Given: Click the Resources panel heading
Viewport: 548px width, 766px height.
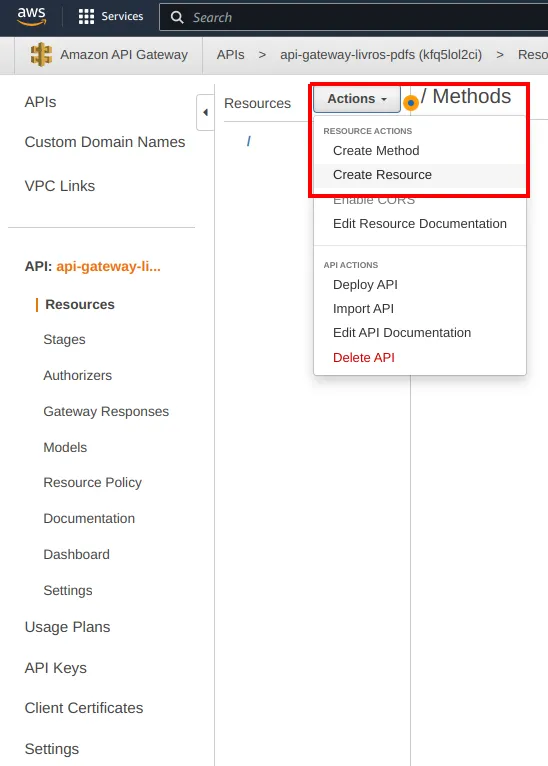Looking at the screenshot, I should click(x=257, y=104).
